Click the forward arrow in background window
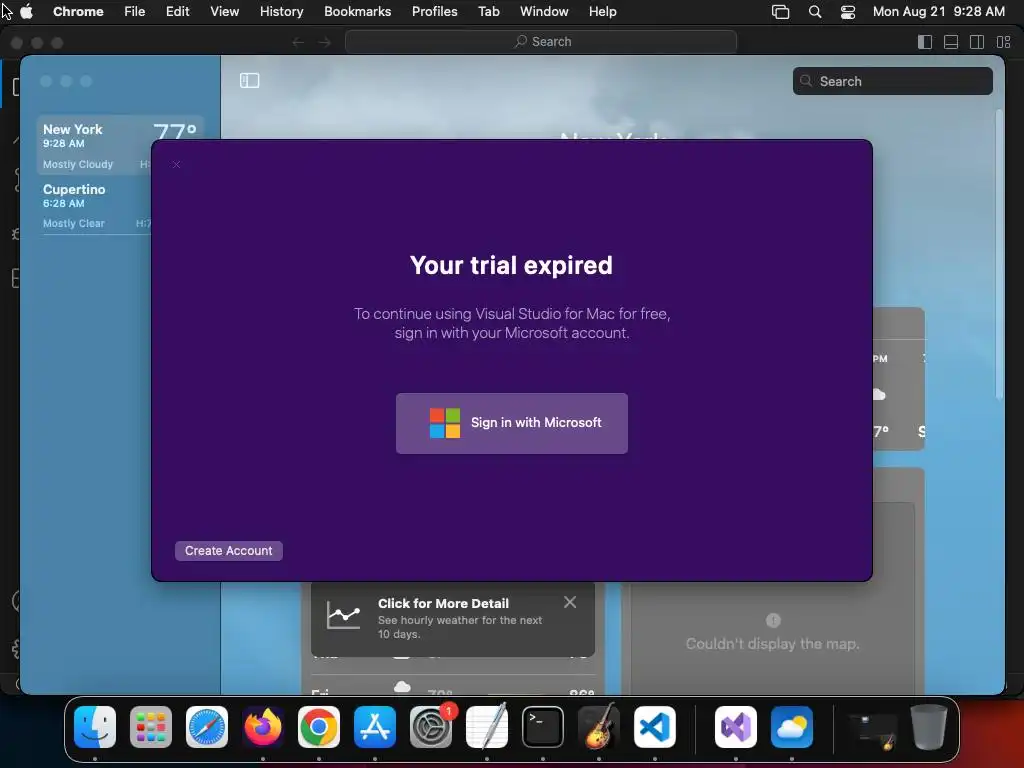This screenshot has height=768, width=1024. point(325,42)
